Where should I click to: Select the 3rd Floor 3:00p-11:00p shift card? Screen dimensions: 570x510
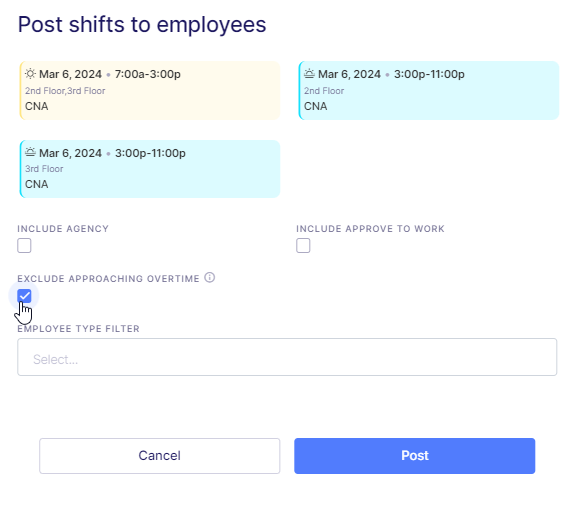[150, 169]
